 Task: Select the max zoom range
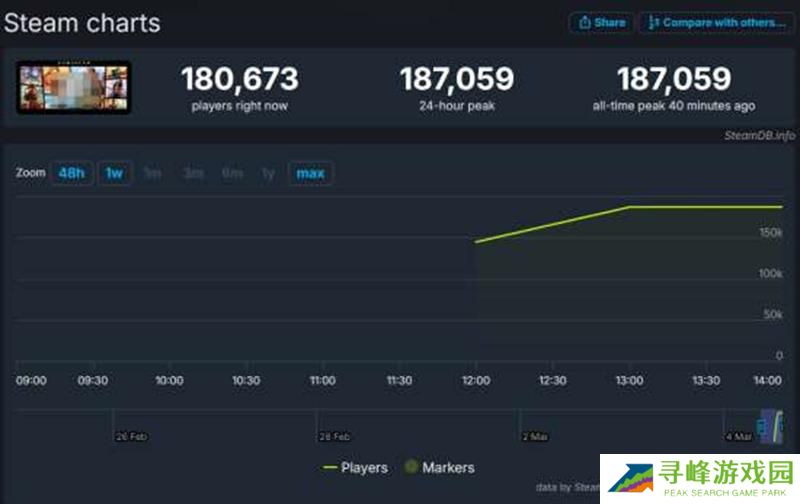point(310,173)
